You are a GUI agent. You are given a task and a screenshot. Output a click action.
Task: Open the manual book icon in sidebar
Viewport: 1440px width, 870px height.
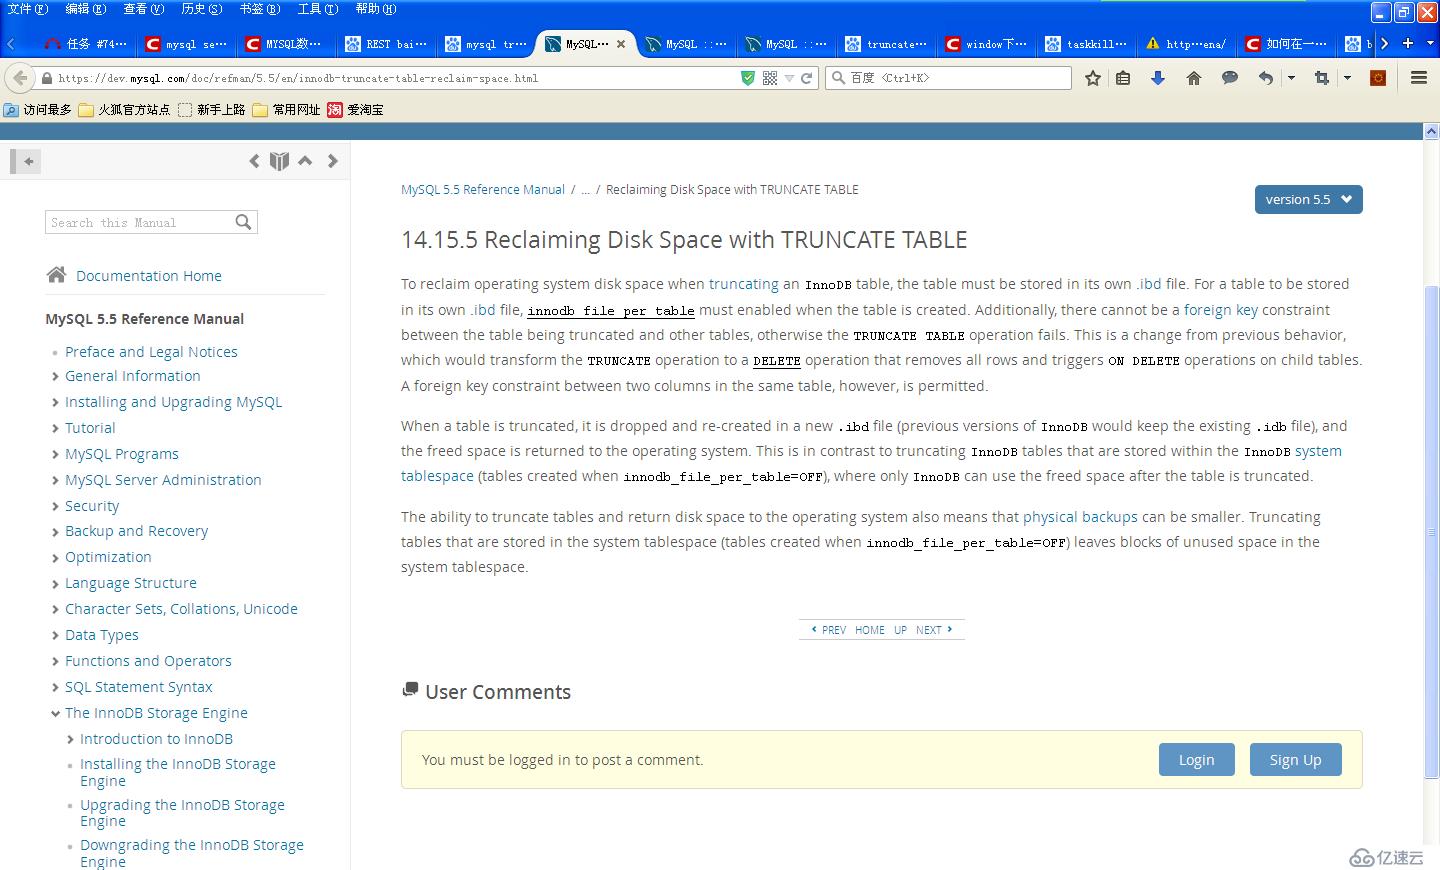click(x=280, y=161)
